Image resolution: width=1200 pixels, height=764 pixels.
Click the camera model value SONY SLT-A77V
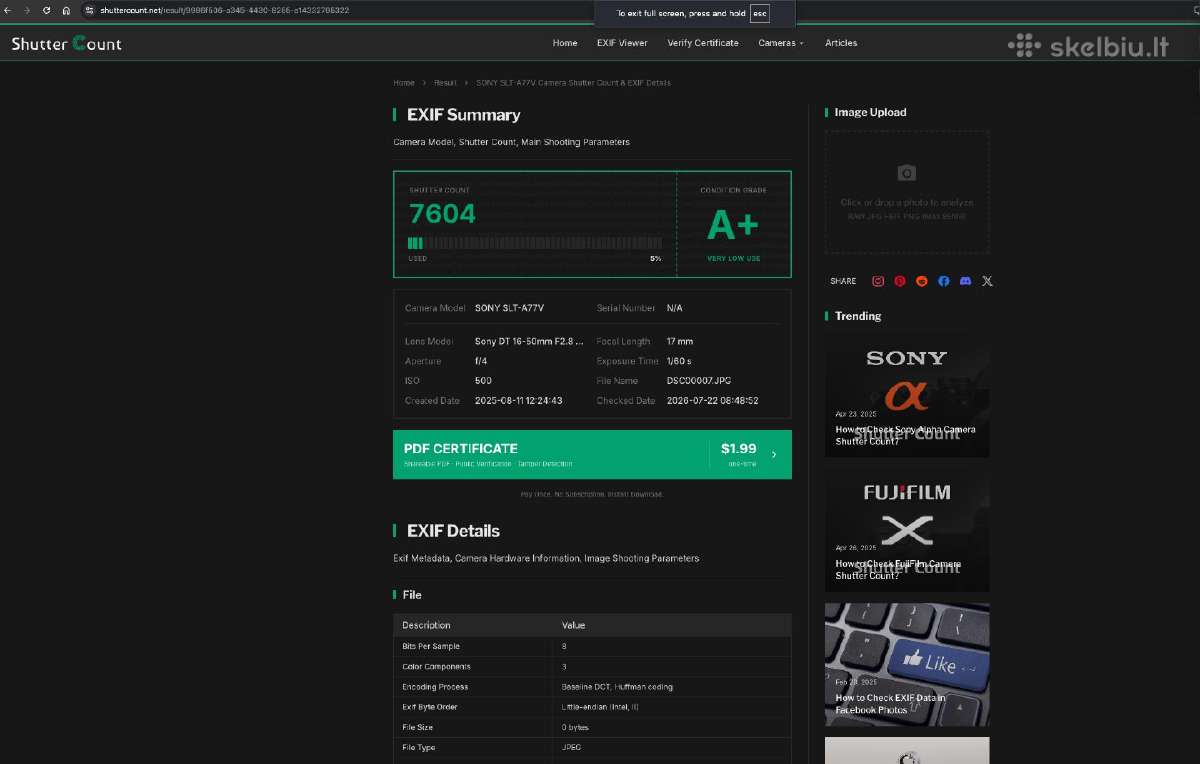[x=509, y=308]
